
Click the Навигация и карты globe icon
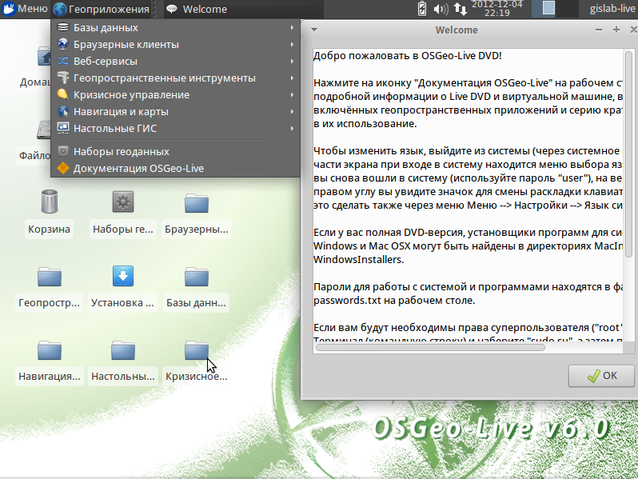click(x=63, y=111)
